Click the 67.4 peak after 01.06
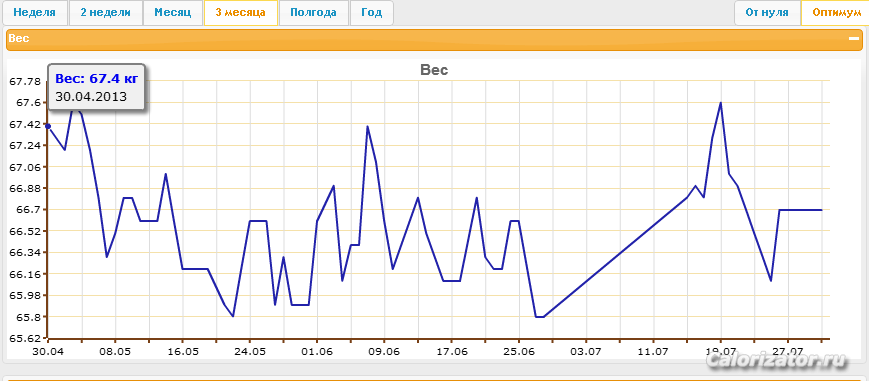The width and height of the screenshot is (869, 381). tap(367, 126)
